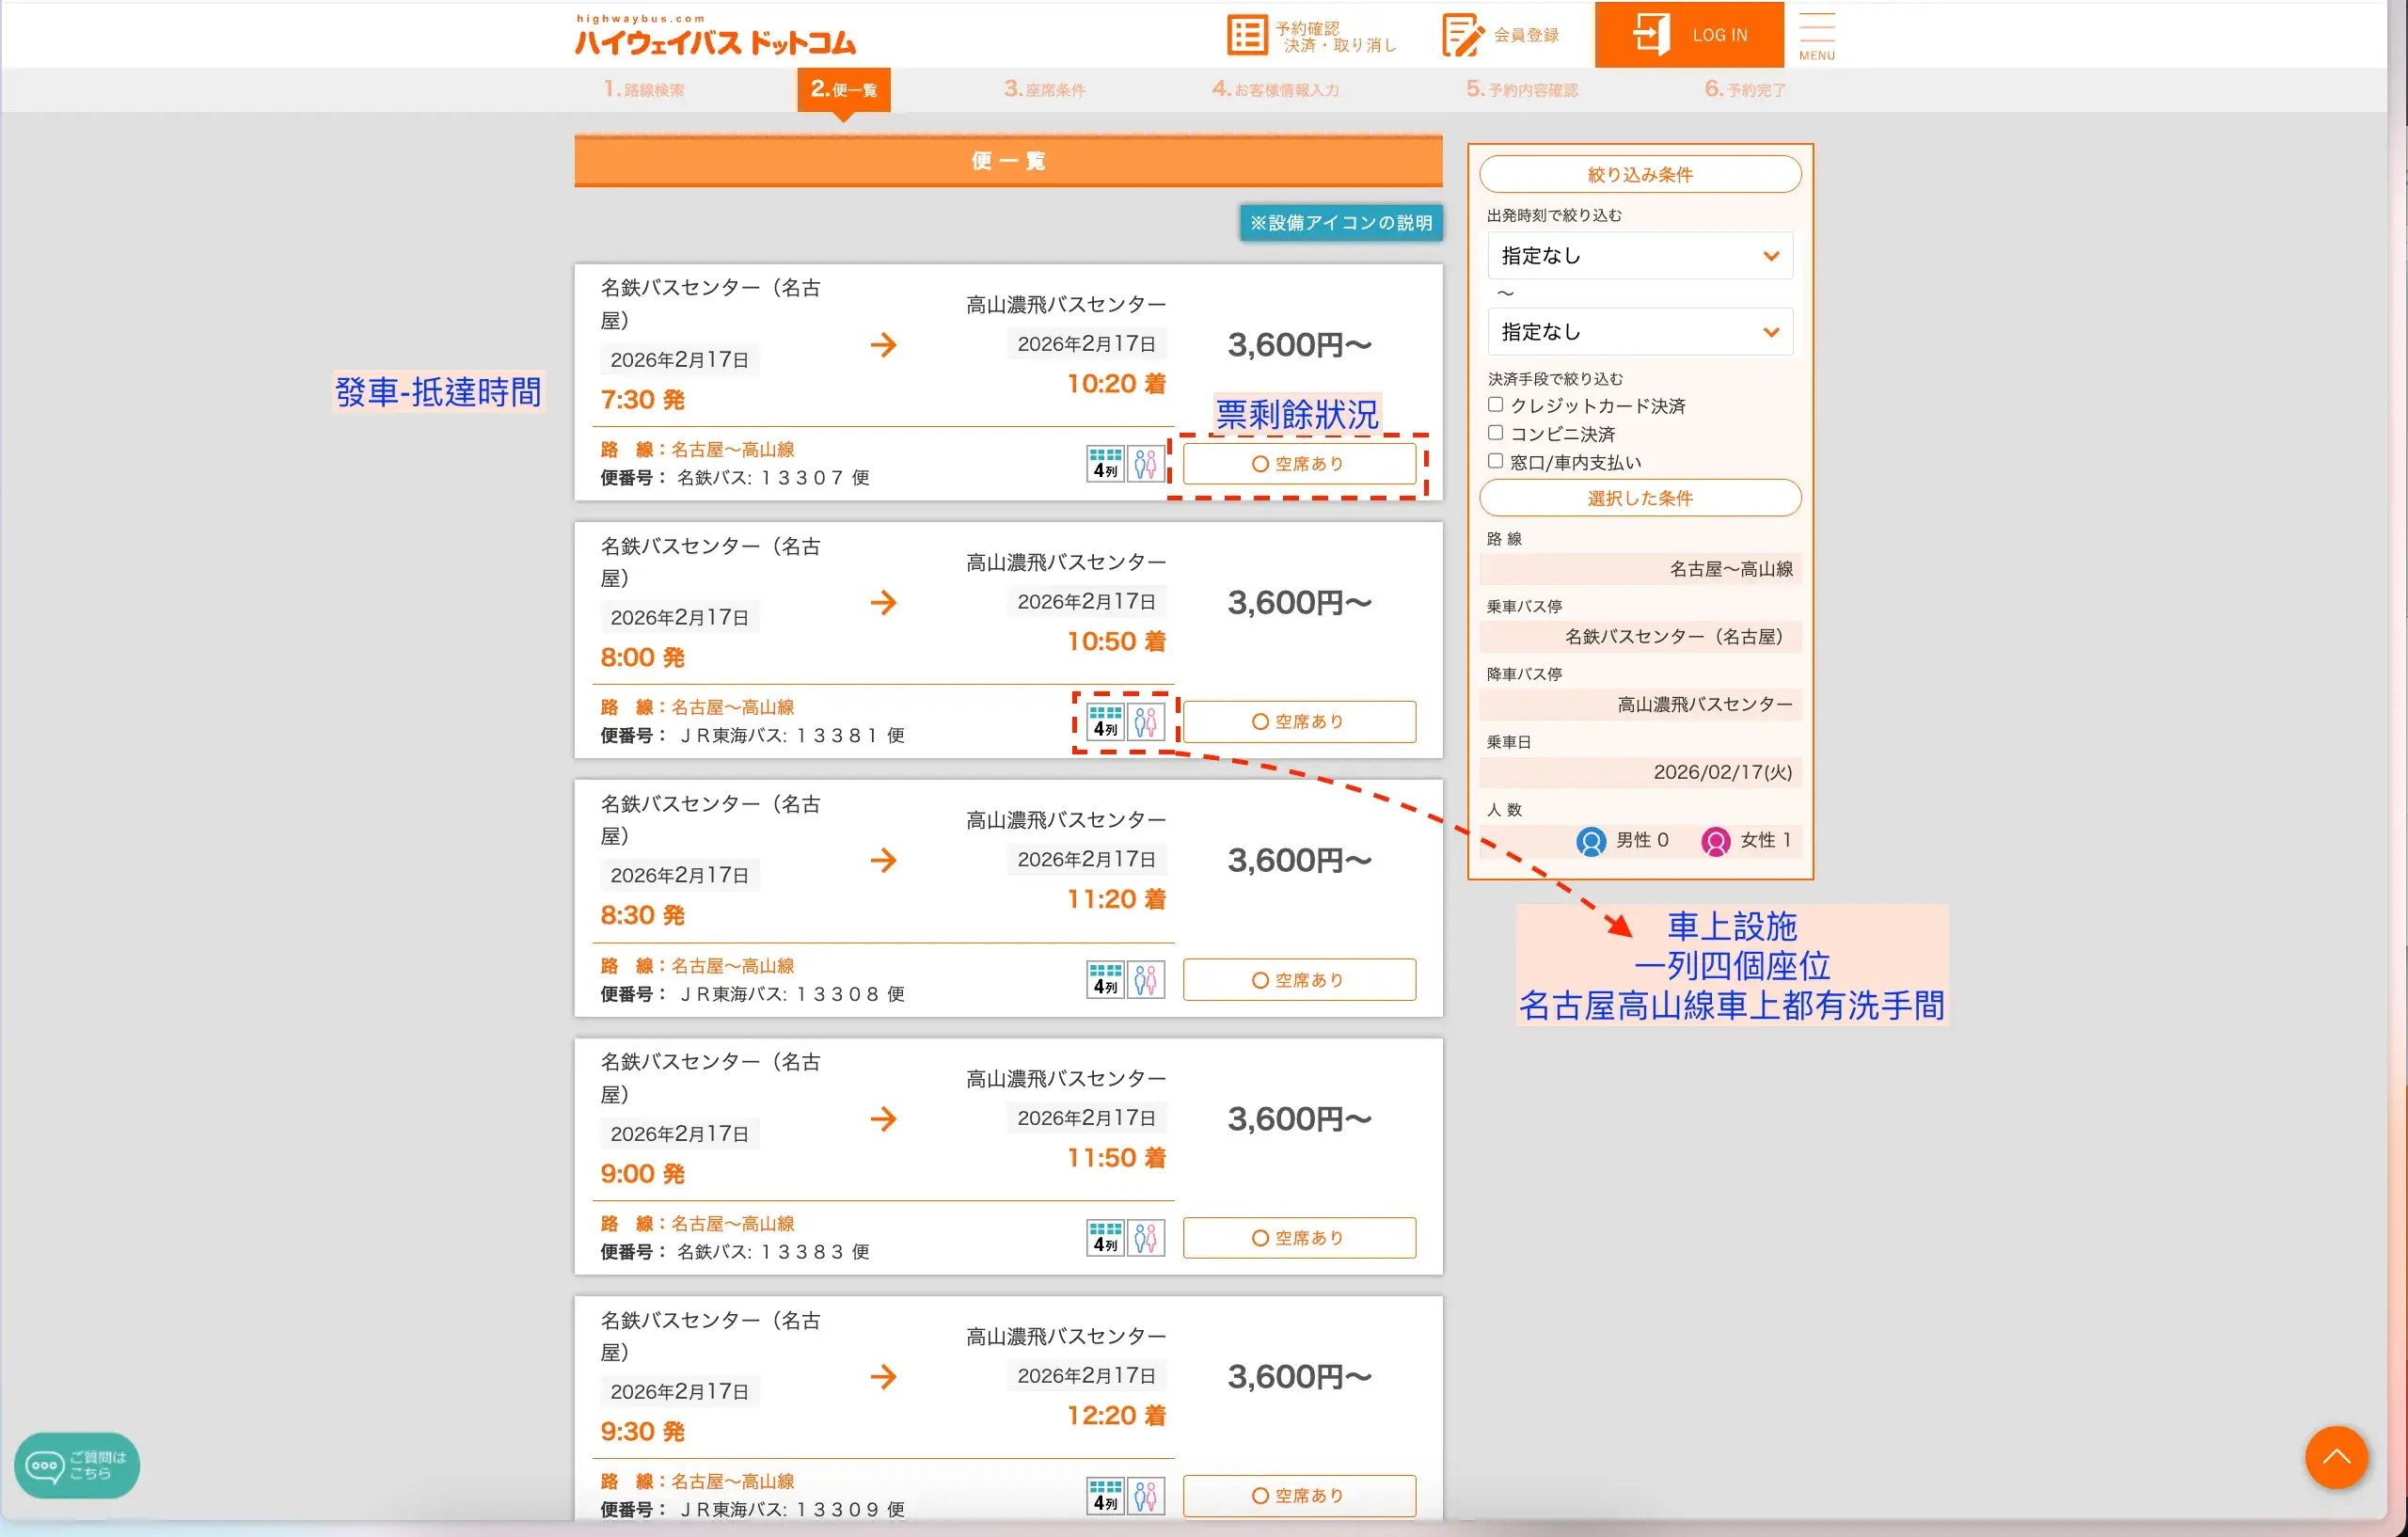
Task: Click 空席あり button for 7:30 departure
Action: click(x=1298, y=464)
